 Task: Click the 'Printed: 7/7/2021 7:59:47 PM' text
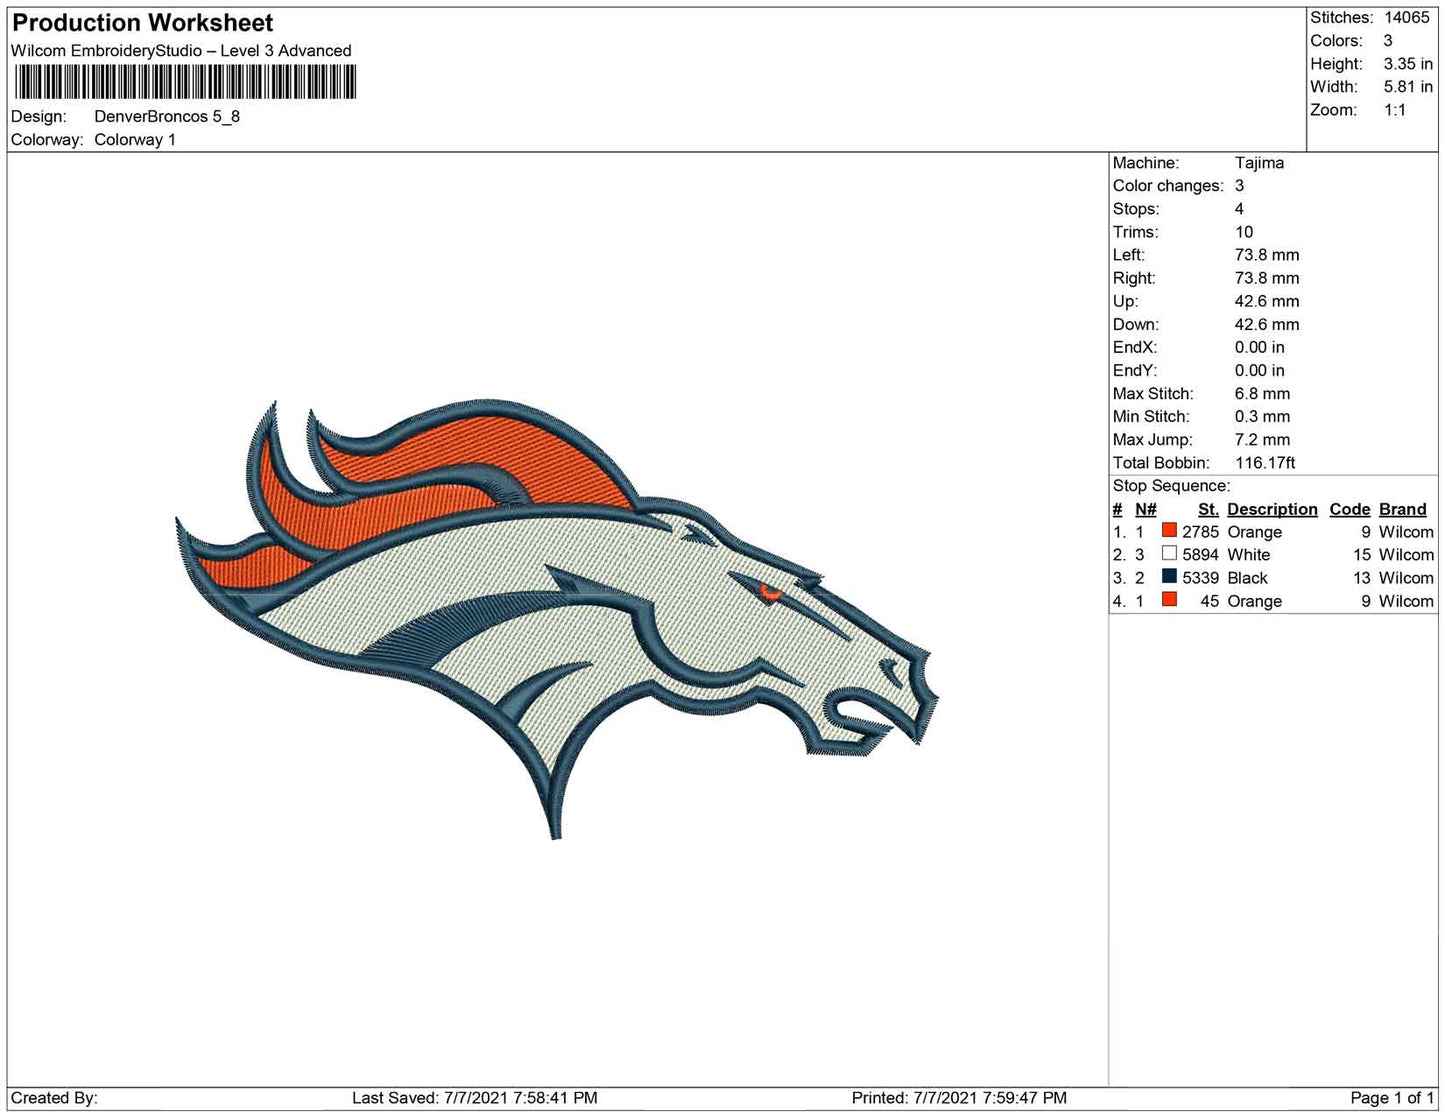(959, 1097)
